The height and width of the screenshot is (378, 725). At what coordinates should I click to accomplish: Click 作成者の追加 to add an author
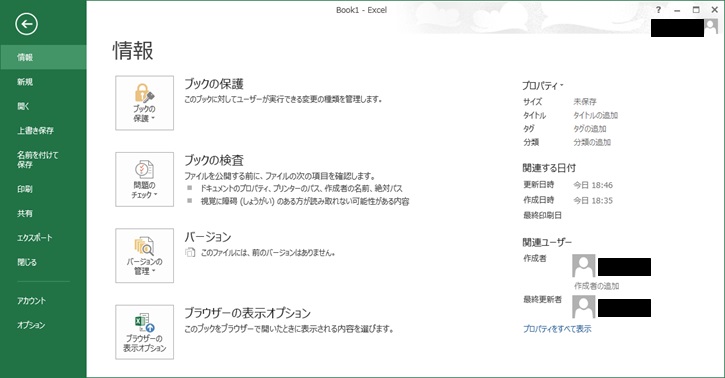(x=596, y=286)
